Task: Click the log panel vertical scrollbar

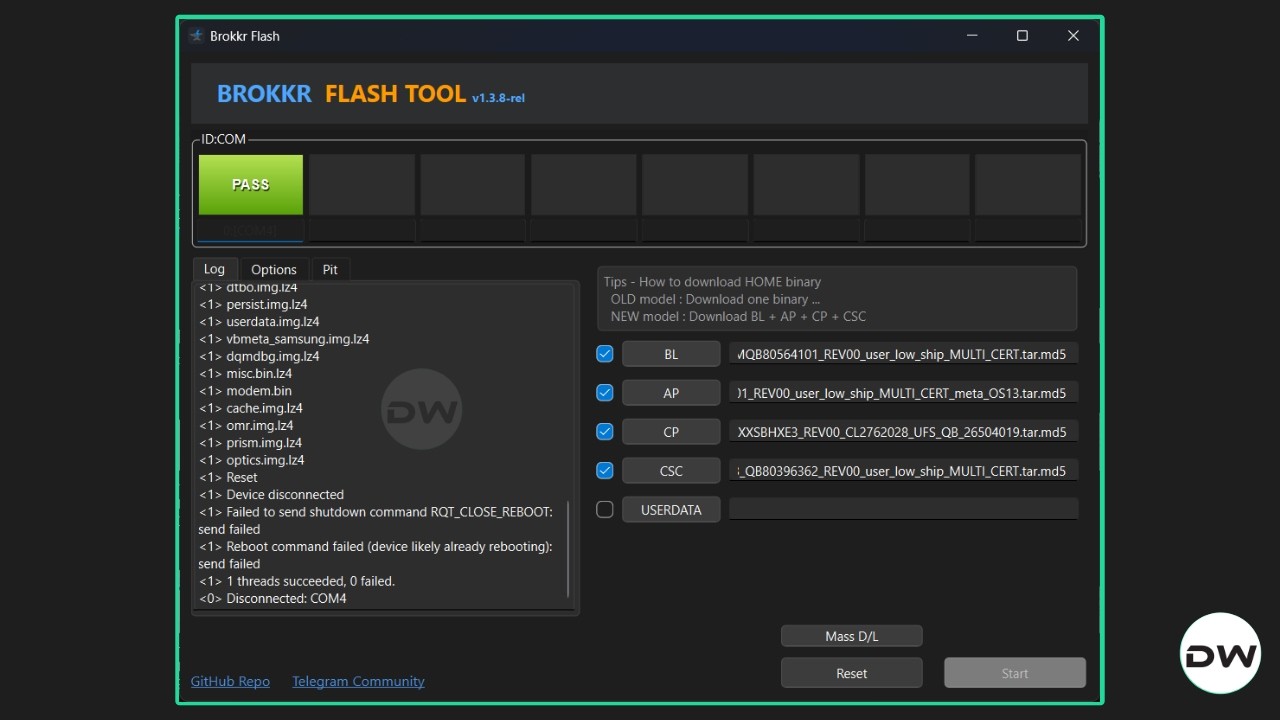Action: click(568, 549)
